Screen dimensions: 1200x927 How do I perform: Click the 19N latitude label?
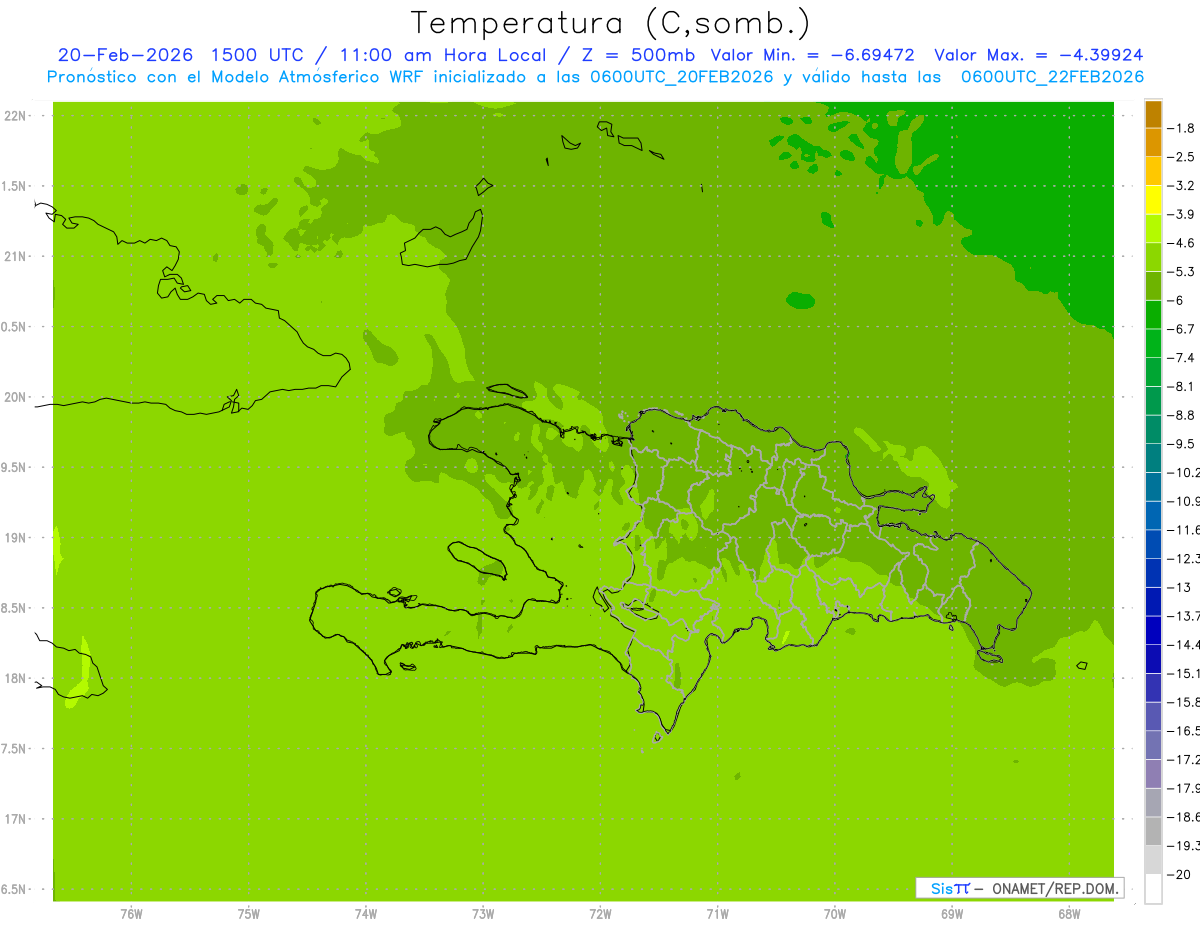point(15,538)
